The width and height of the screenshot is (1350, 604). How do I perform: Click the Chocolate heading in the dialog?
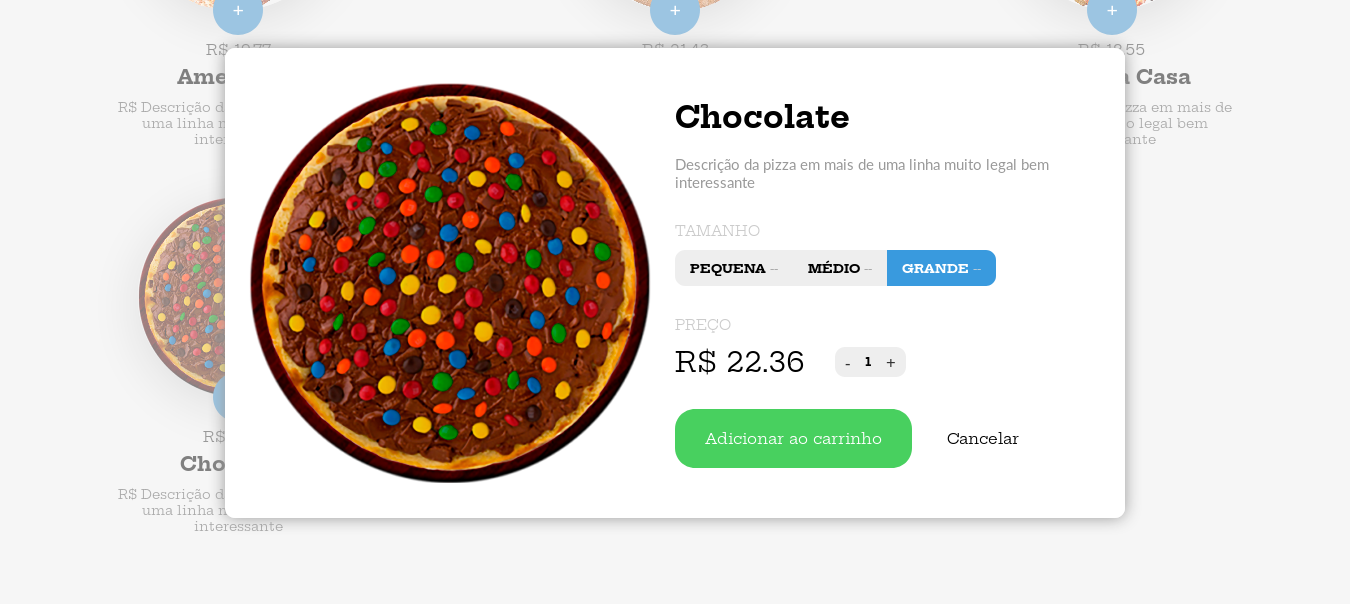click(x=762, y=117)
